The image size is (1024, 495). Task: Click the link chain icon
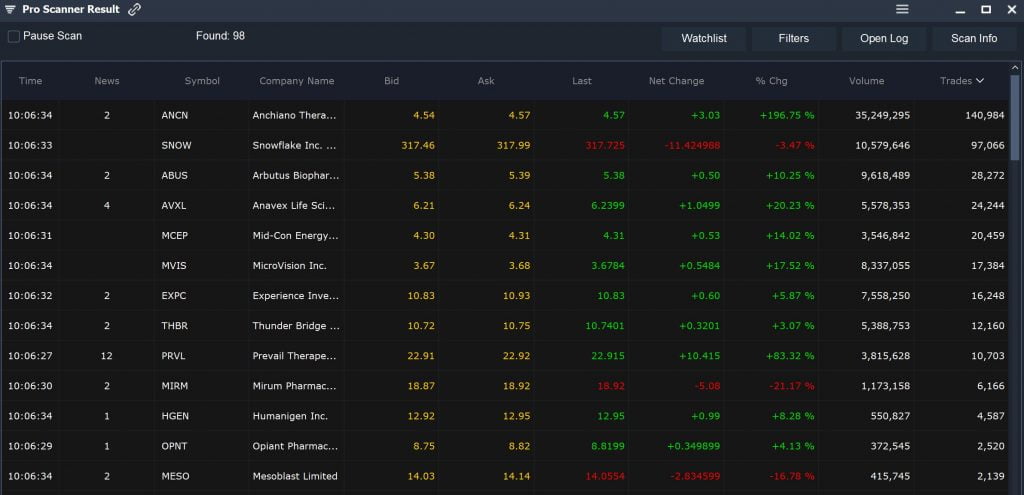point(135,10)
